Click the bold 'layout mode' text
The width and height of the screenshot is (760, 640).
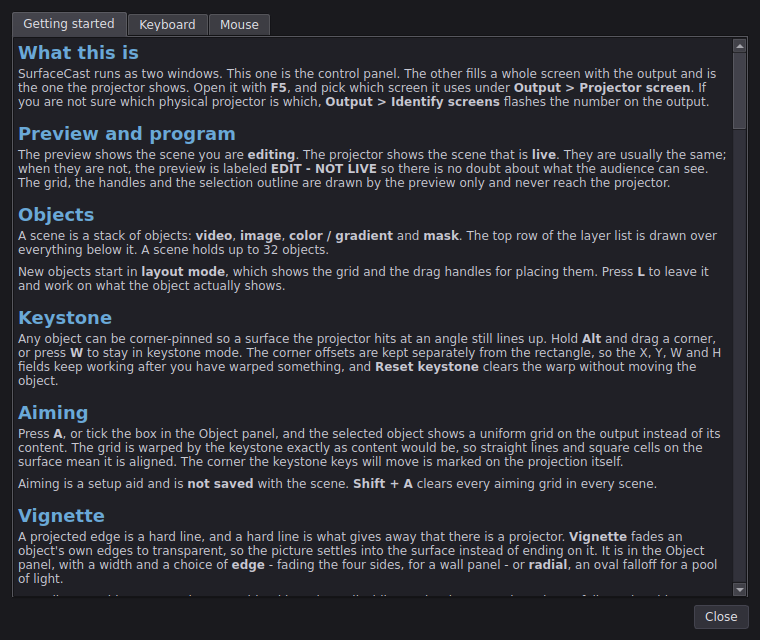coord(183,272)
